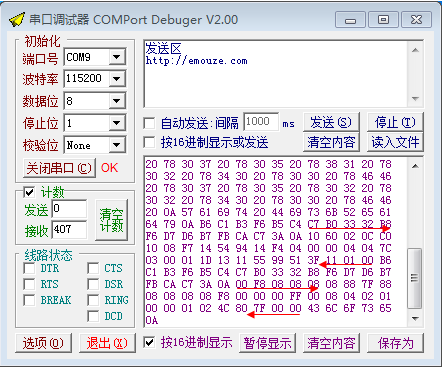Toggle the DTR line status checkbox

(x=29, y=268)
